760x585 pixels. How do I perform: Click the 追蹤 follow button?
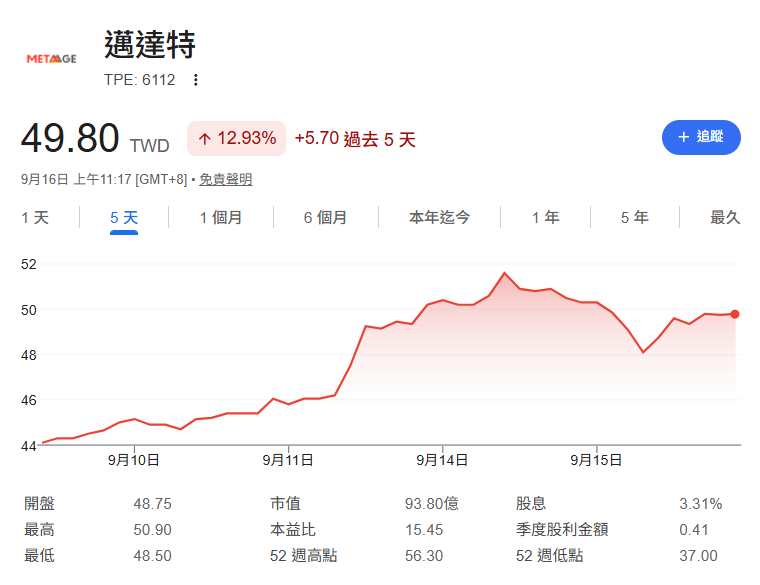point(701,138)
